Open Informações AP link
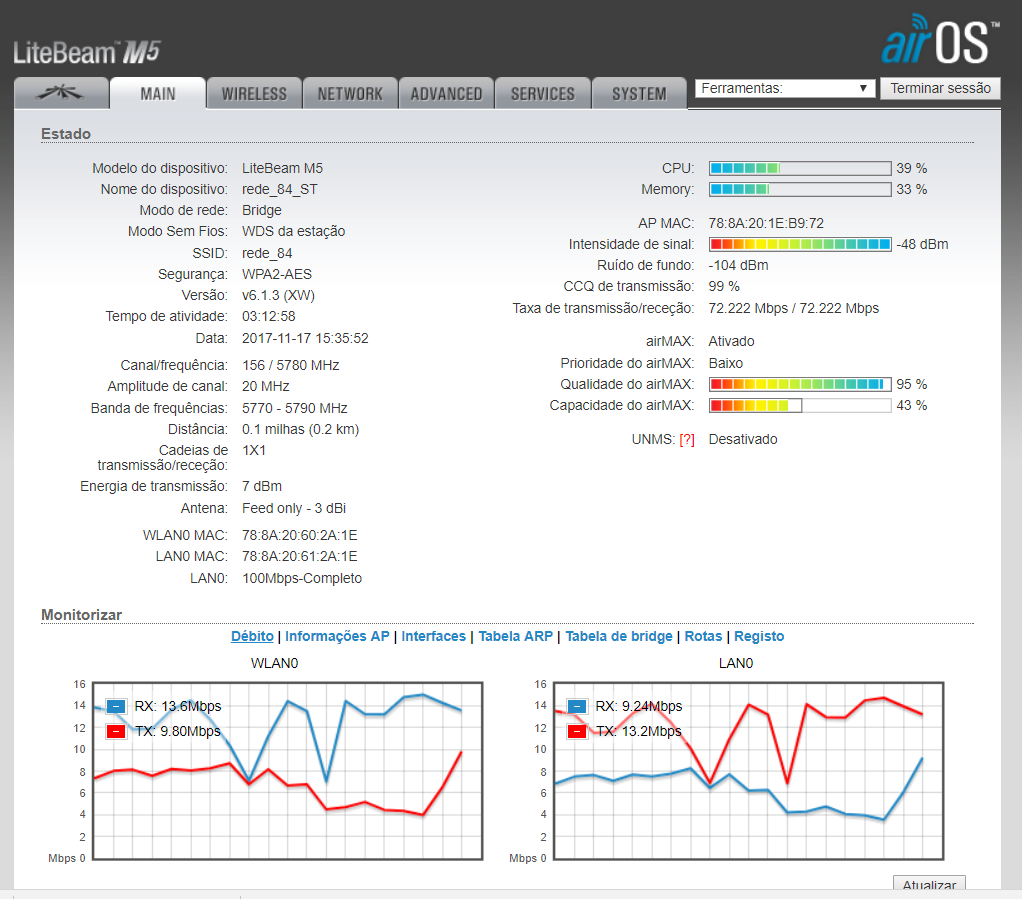Screen dimensions: 1022x899 click(x=337, y=636)
